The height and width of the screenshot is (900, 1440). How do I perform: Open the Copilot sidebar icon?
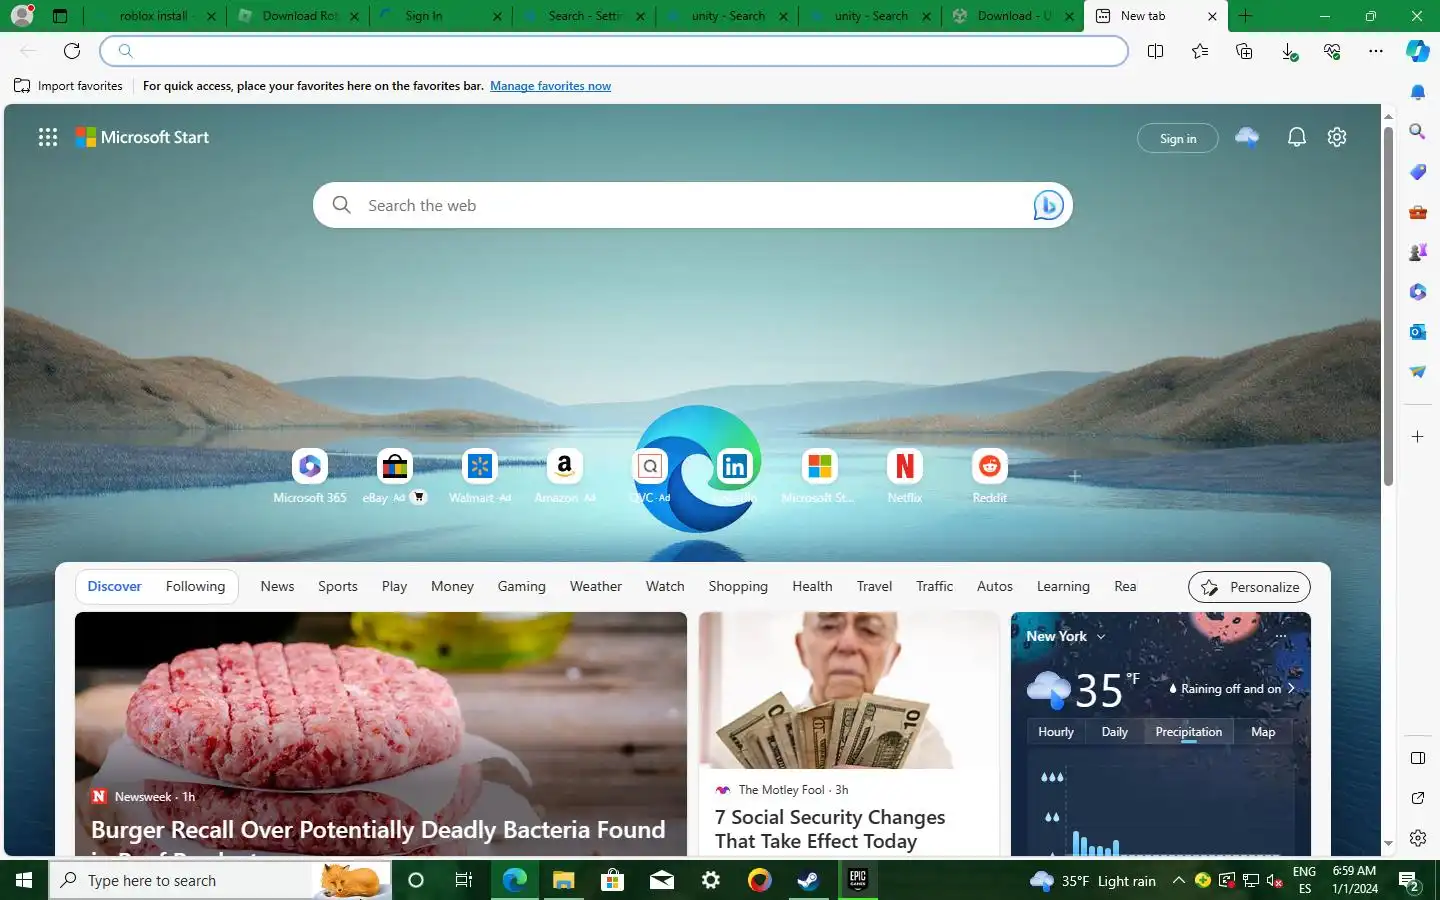tap(1417, 51)
